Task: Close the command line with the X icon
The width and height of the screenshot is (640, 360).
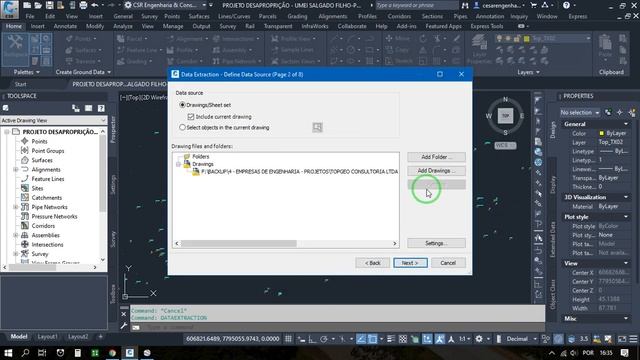Action: [x=124, y=314]
